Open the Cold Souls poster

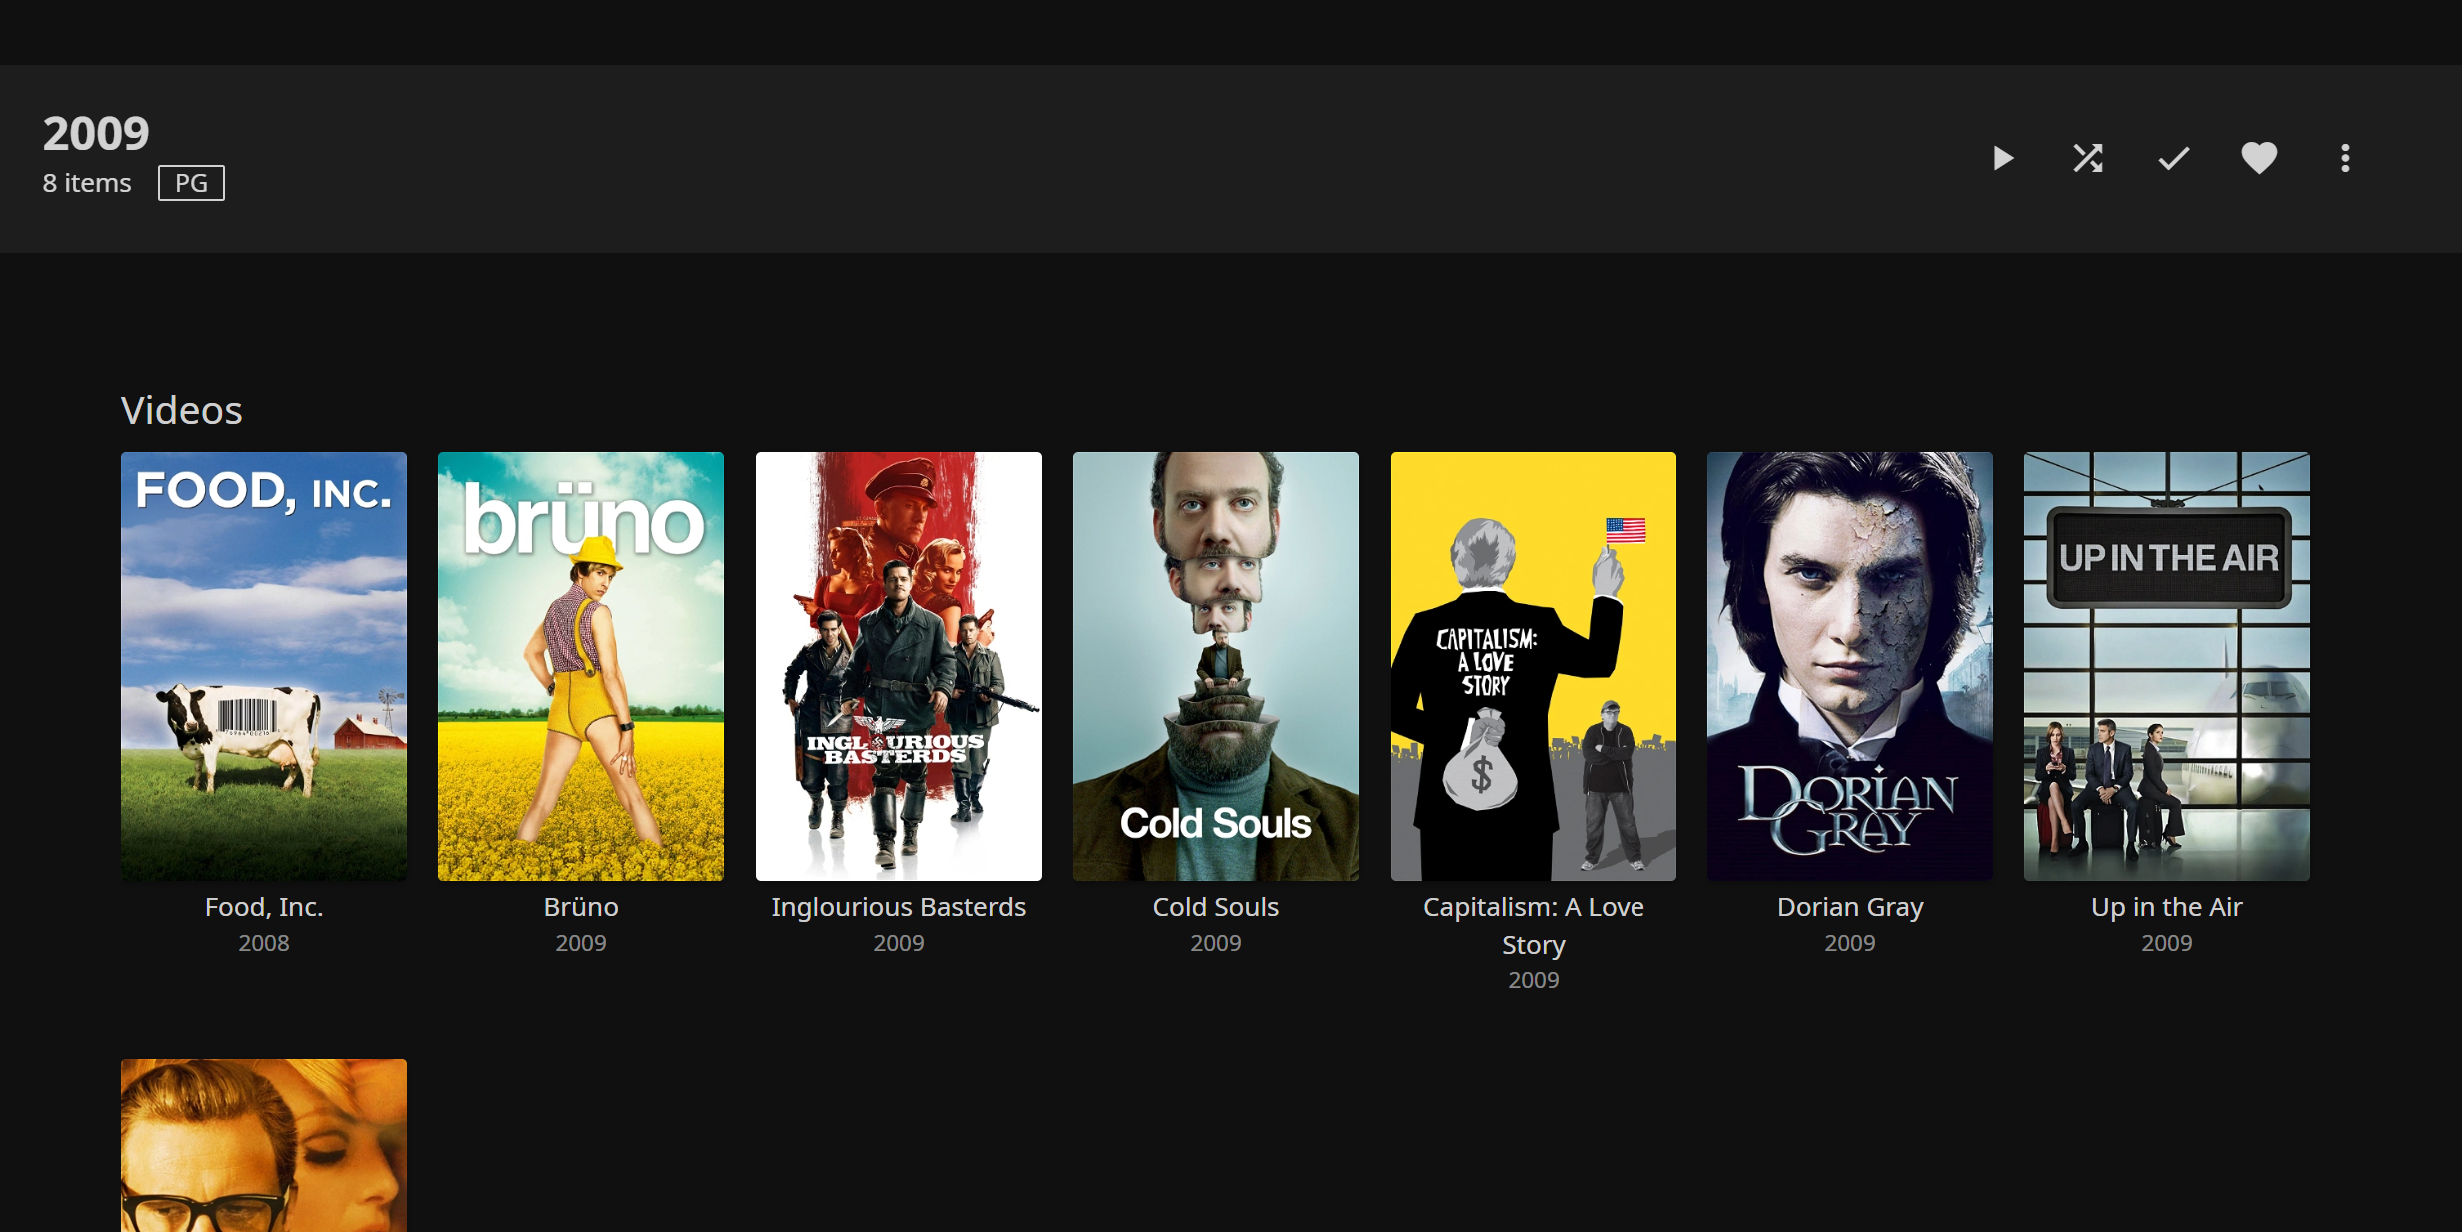(1215, 666)
